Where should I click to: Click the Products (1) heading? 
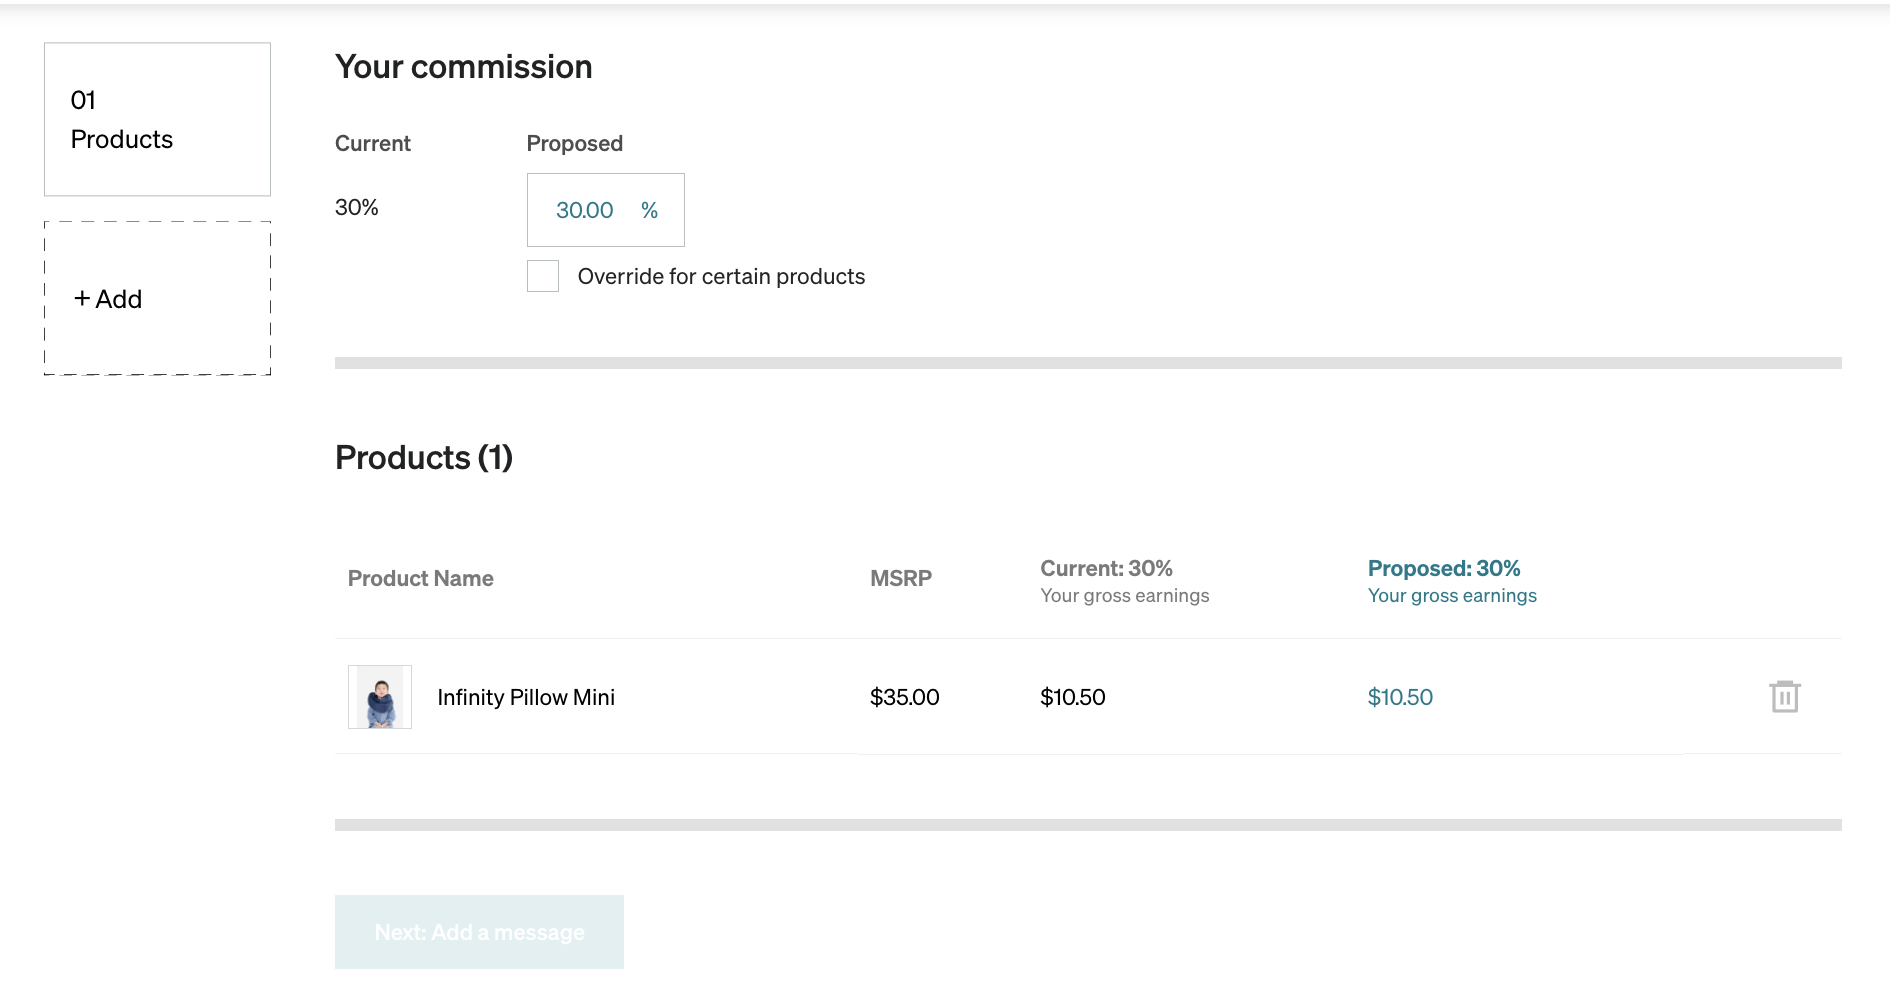(x=424, y=457)
